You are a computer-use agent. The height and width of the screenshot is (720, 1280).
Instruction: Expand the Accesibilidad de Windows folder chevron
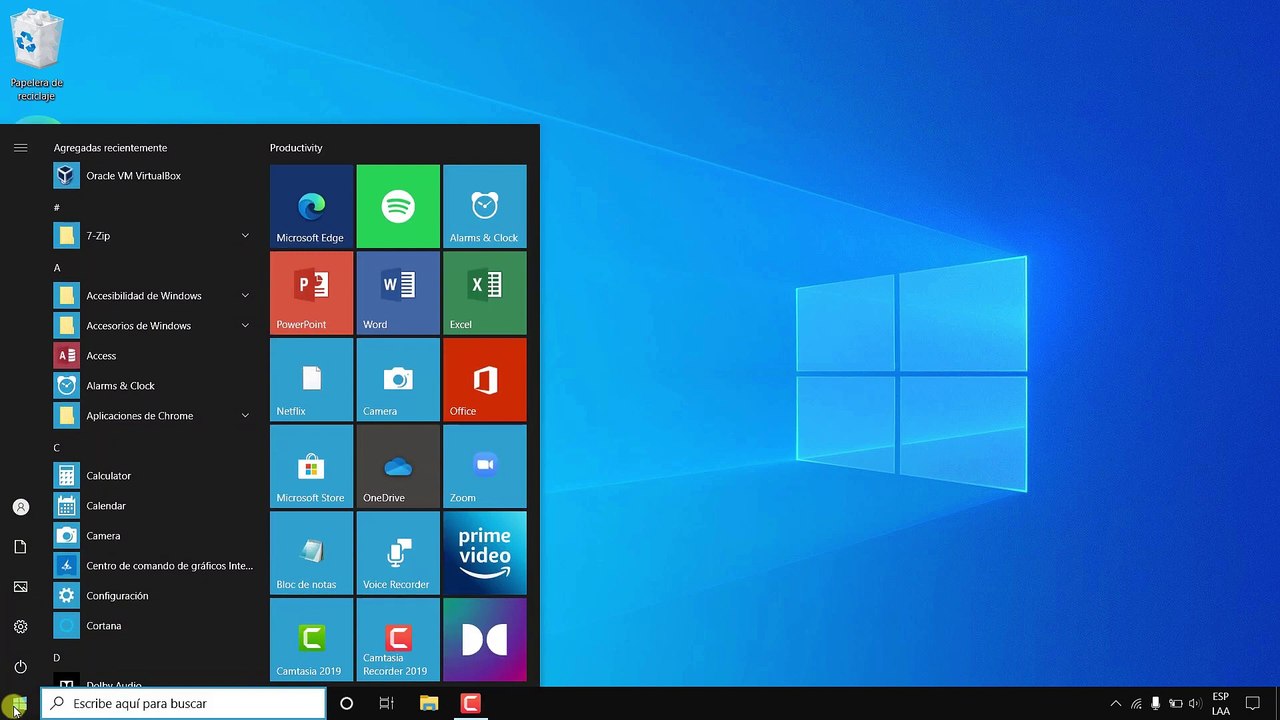[x=245, y=296]
